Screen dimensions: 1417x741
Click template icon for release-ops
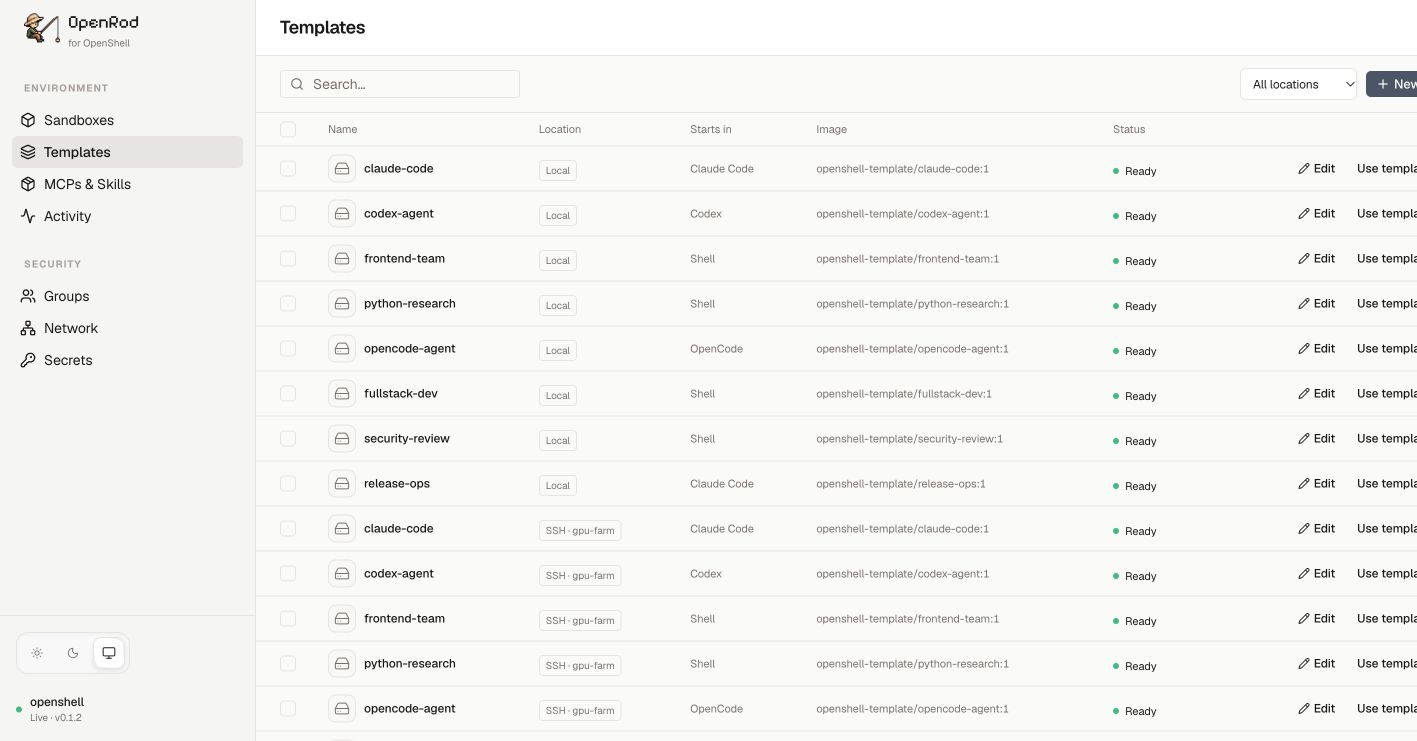tap(342, 484)
